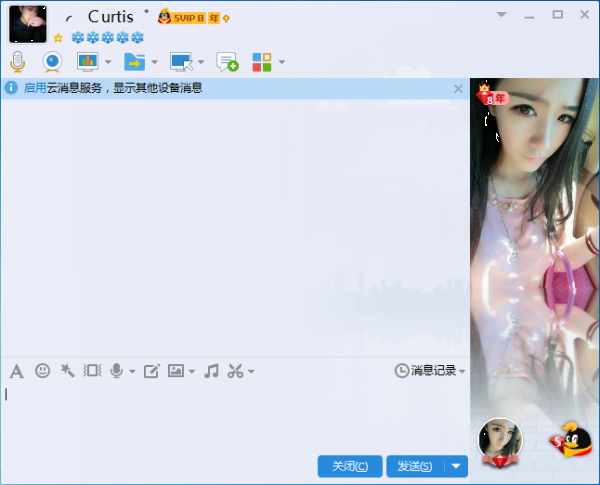Expand the send file dropdown arrow
600x485 pixels.
(155, 62)
